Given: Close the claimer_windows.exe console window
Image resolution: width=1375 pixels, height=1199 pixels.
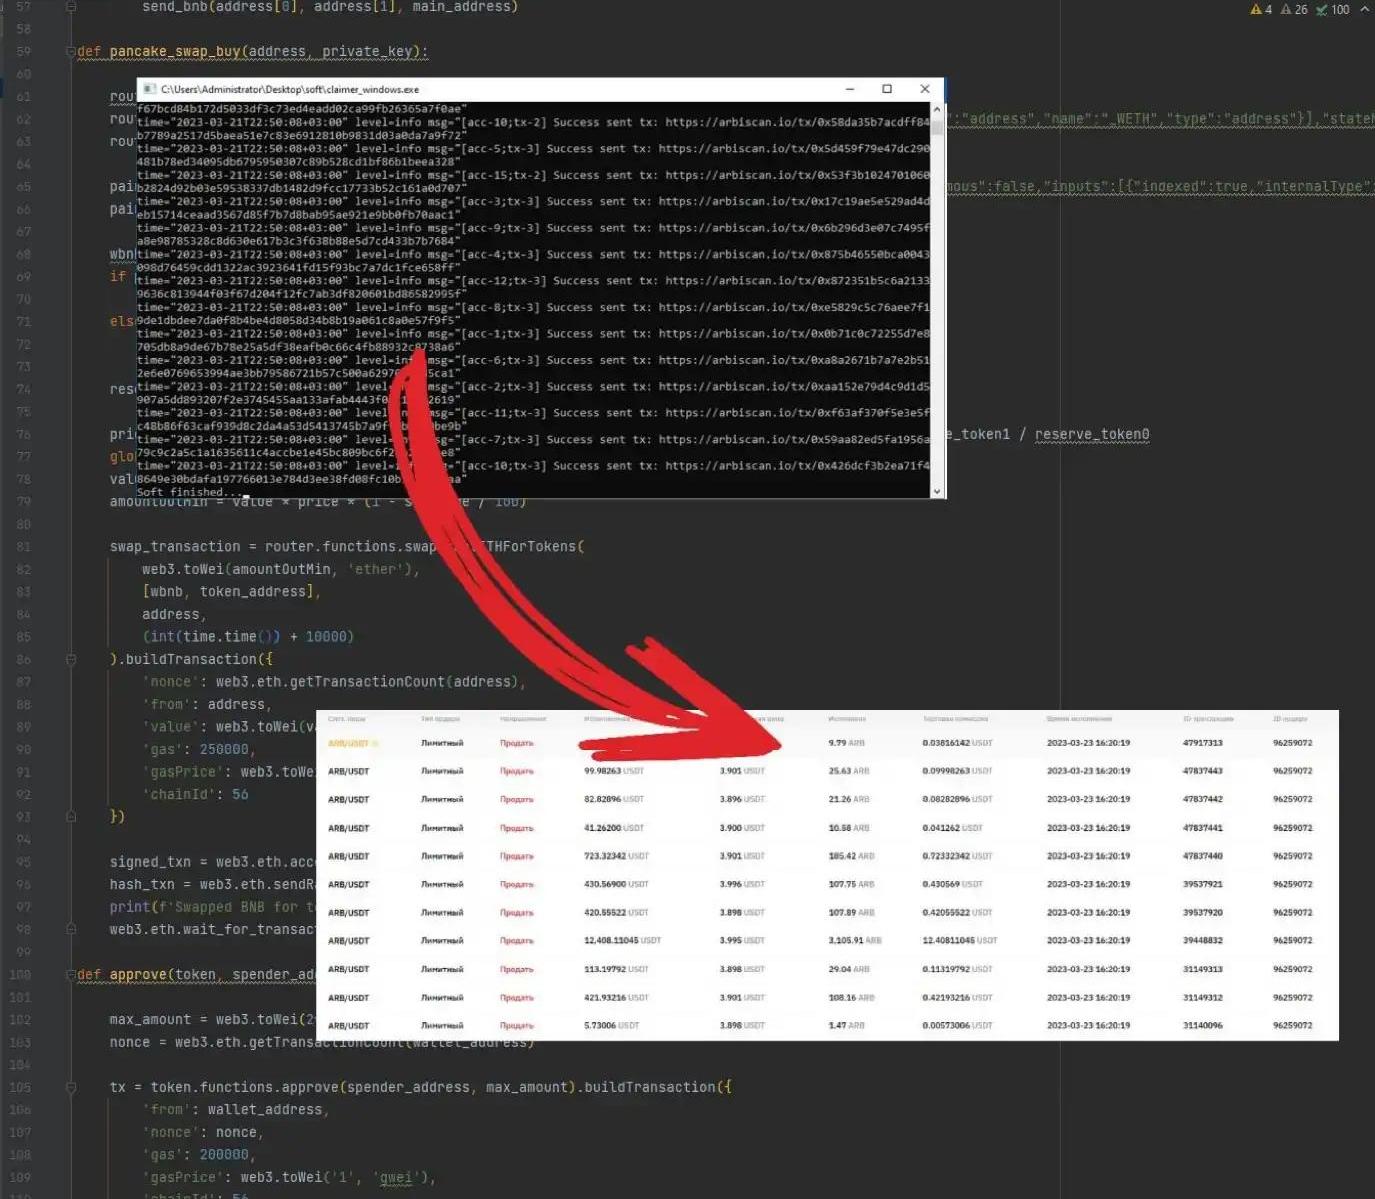Looking at the screenshot, I should (924, 89).
